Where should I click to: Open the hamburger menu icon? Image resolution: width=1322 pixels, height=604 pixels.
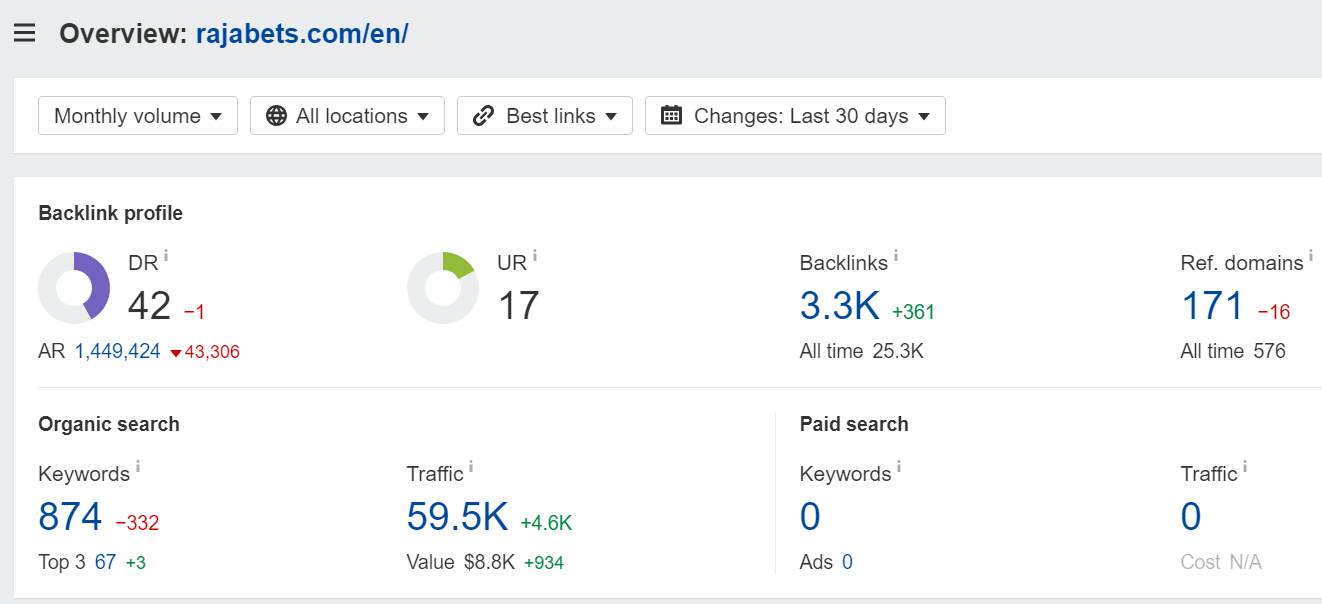[25, 33]
